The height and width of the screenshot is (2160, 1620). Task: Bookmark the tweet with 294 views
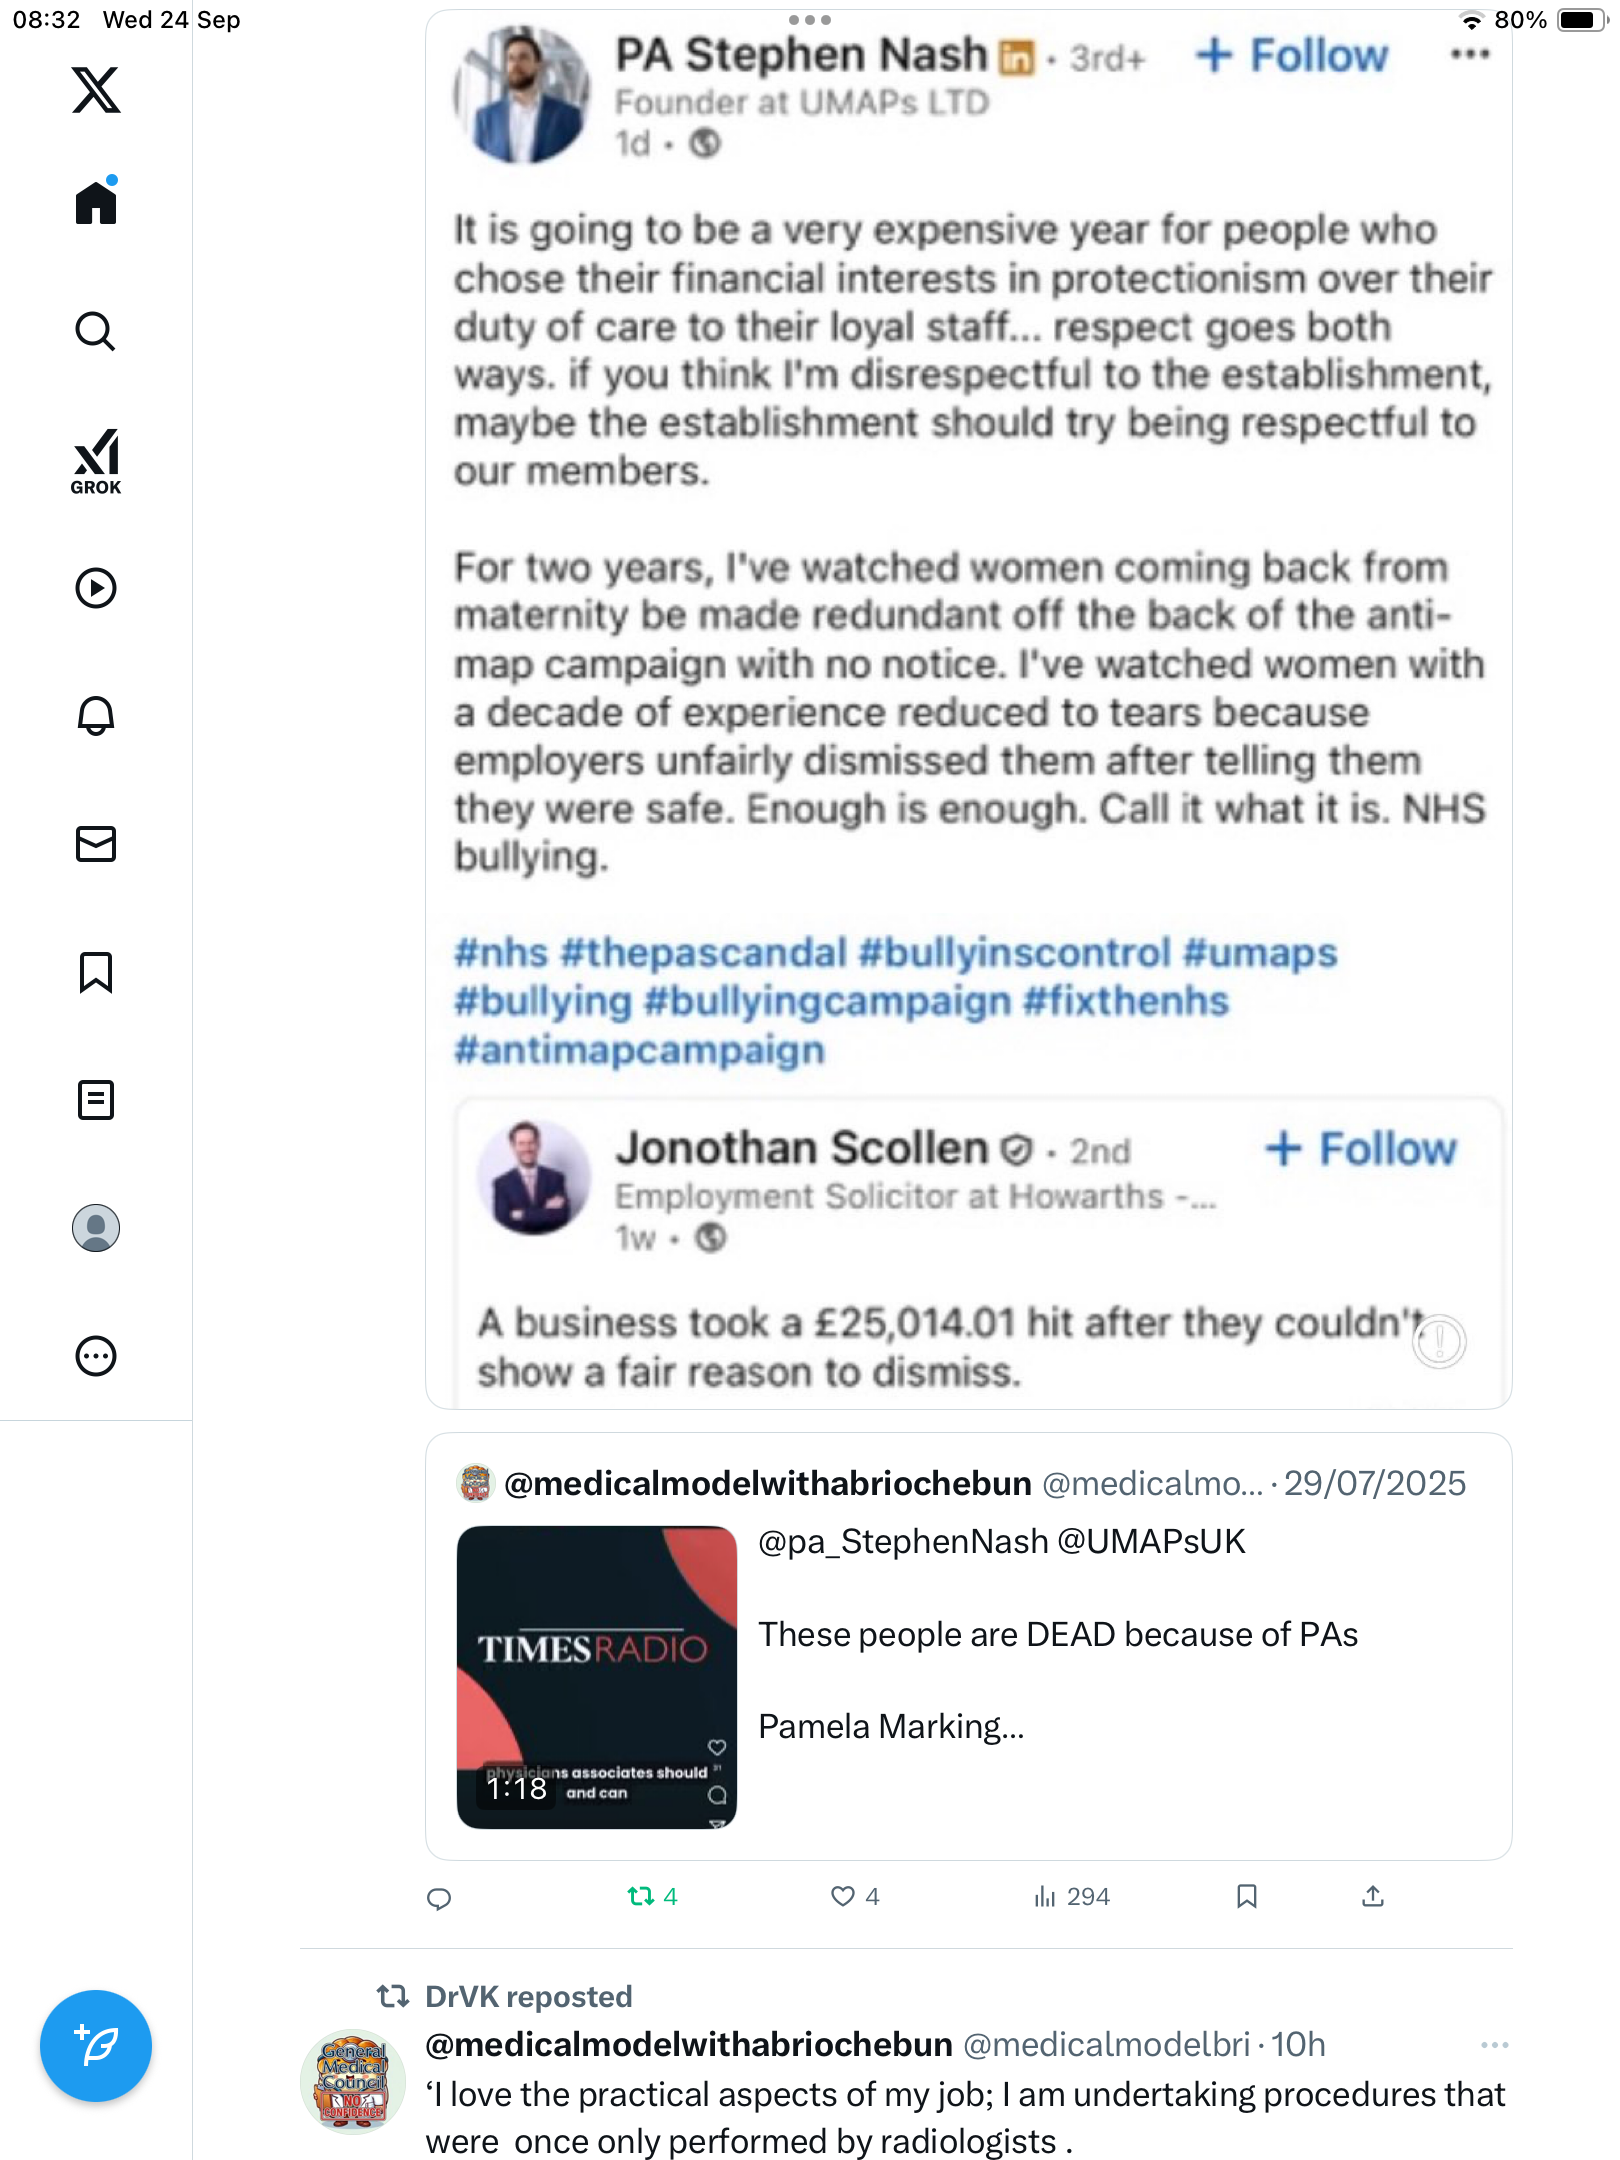tap(1246, 1896)
